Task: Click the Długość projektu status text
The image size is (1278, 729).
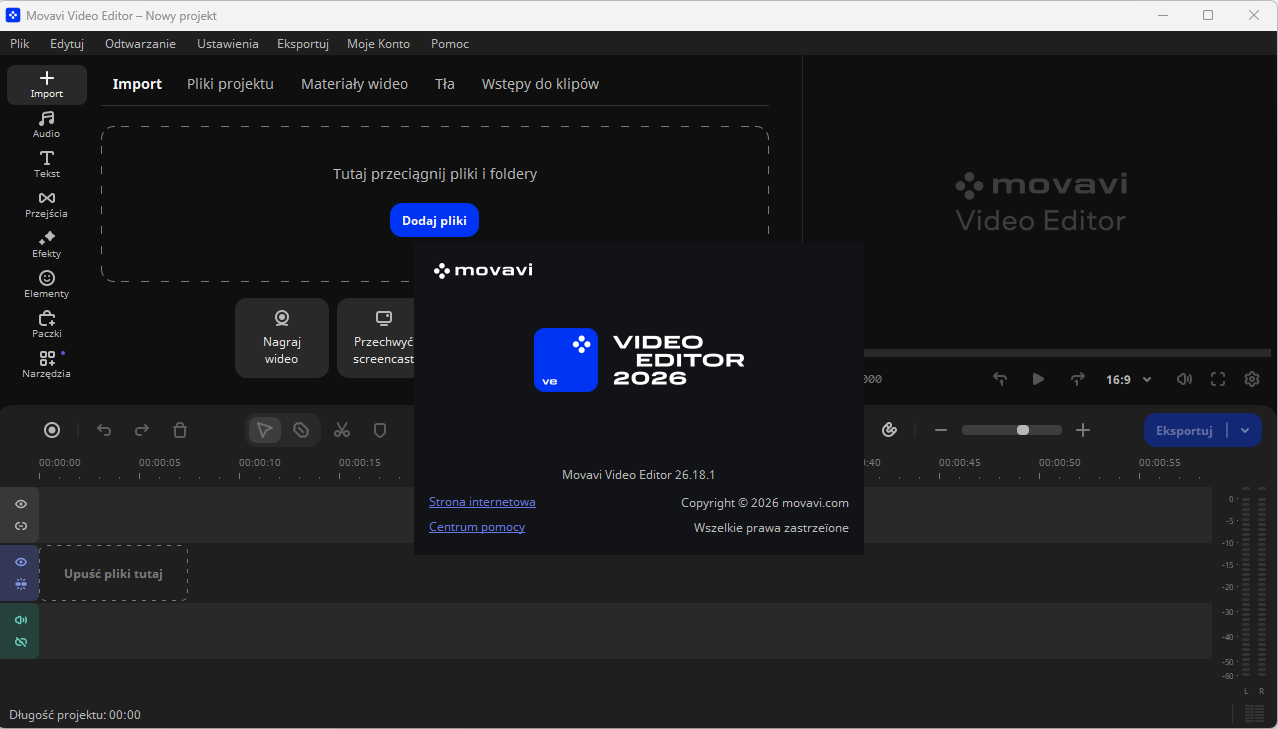Action: click(75, 715)
